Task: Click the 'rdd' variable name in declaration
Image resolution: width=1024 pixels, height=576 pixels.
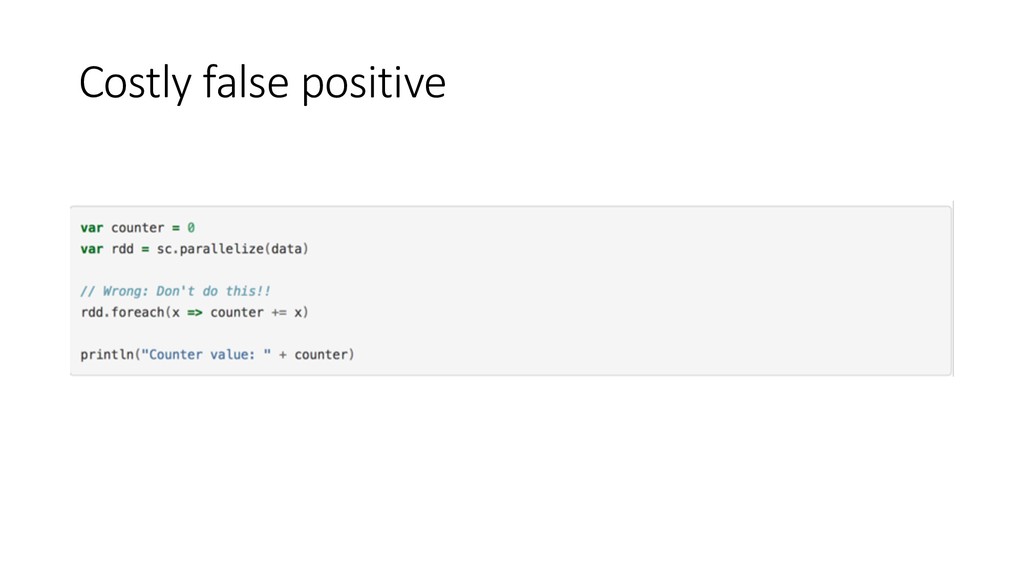Action: coord(122,249)
